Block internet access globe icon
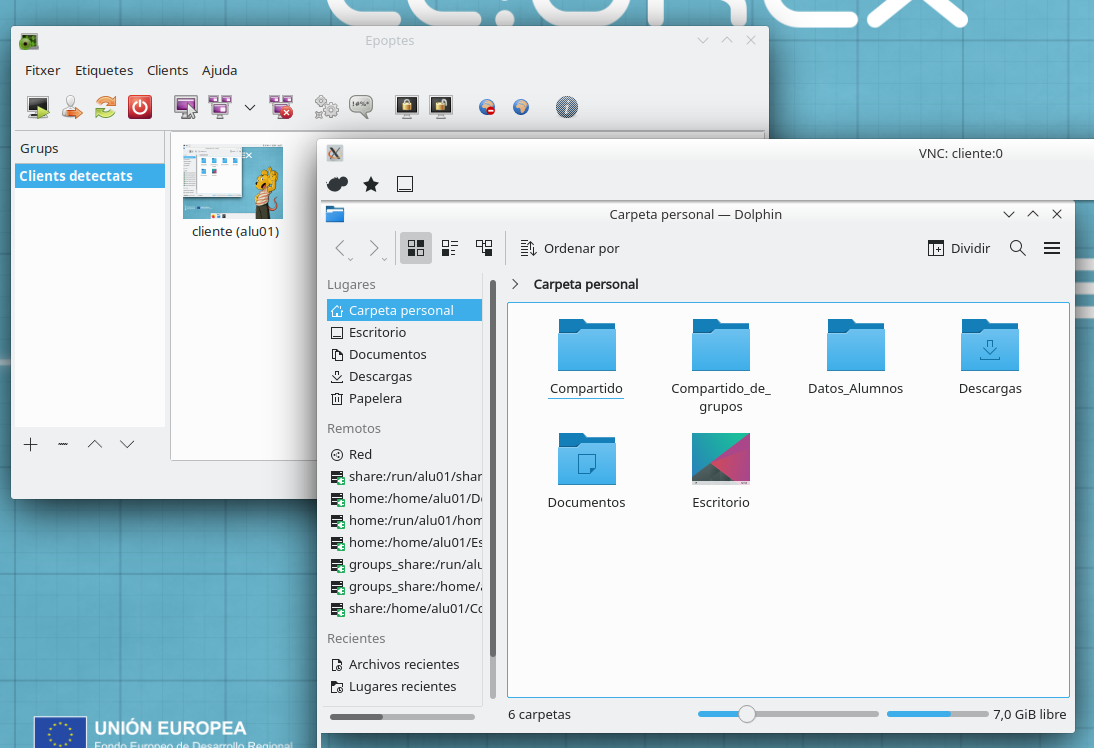This screenshot has width=1094, height=748. click(487, 107)
